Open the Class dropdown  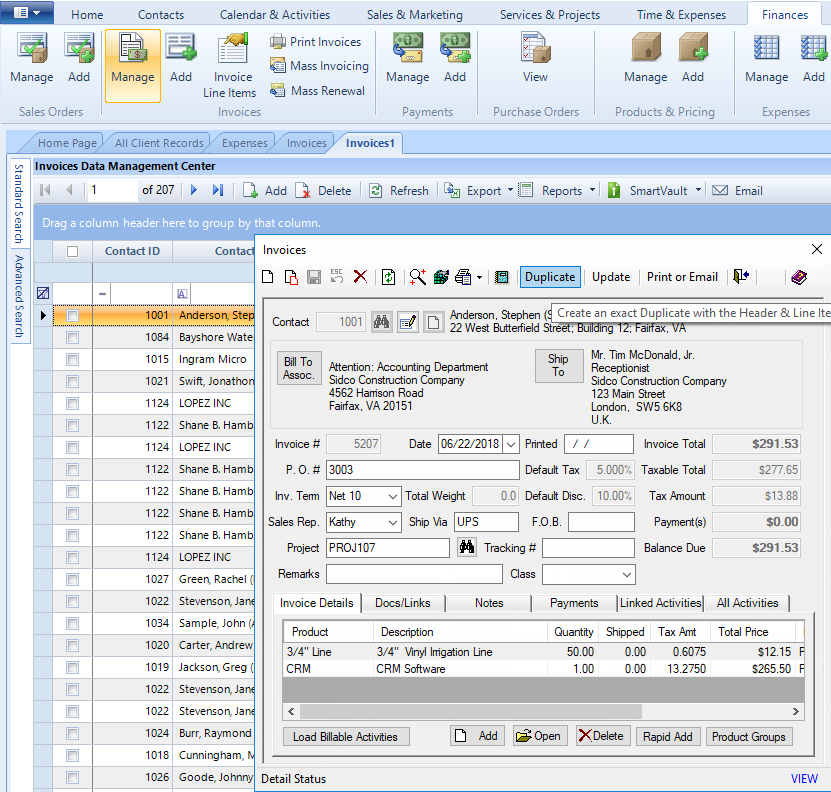(x=627, y=574)
